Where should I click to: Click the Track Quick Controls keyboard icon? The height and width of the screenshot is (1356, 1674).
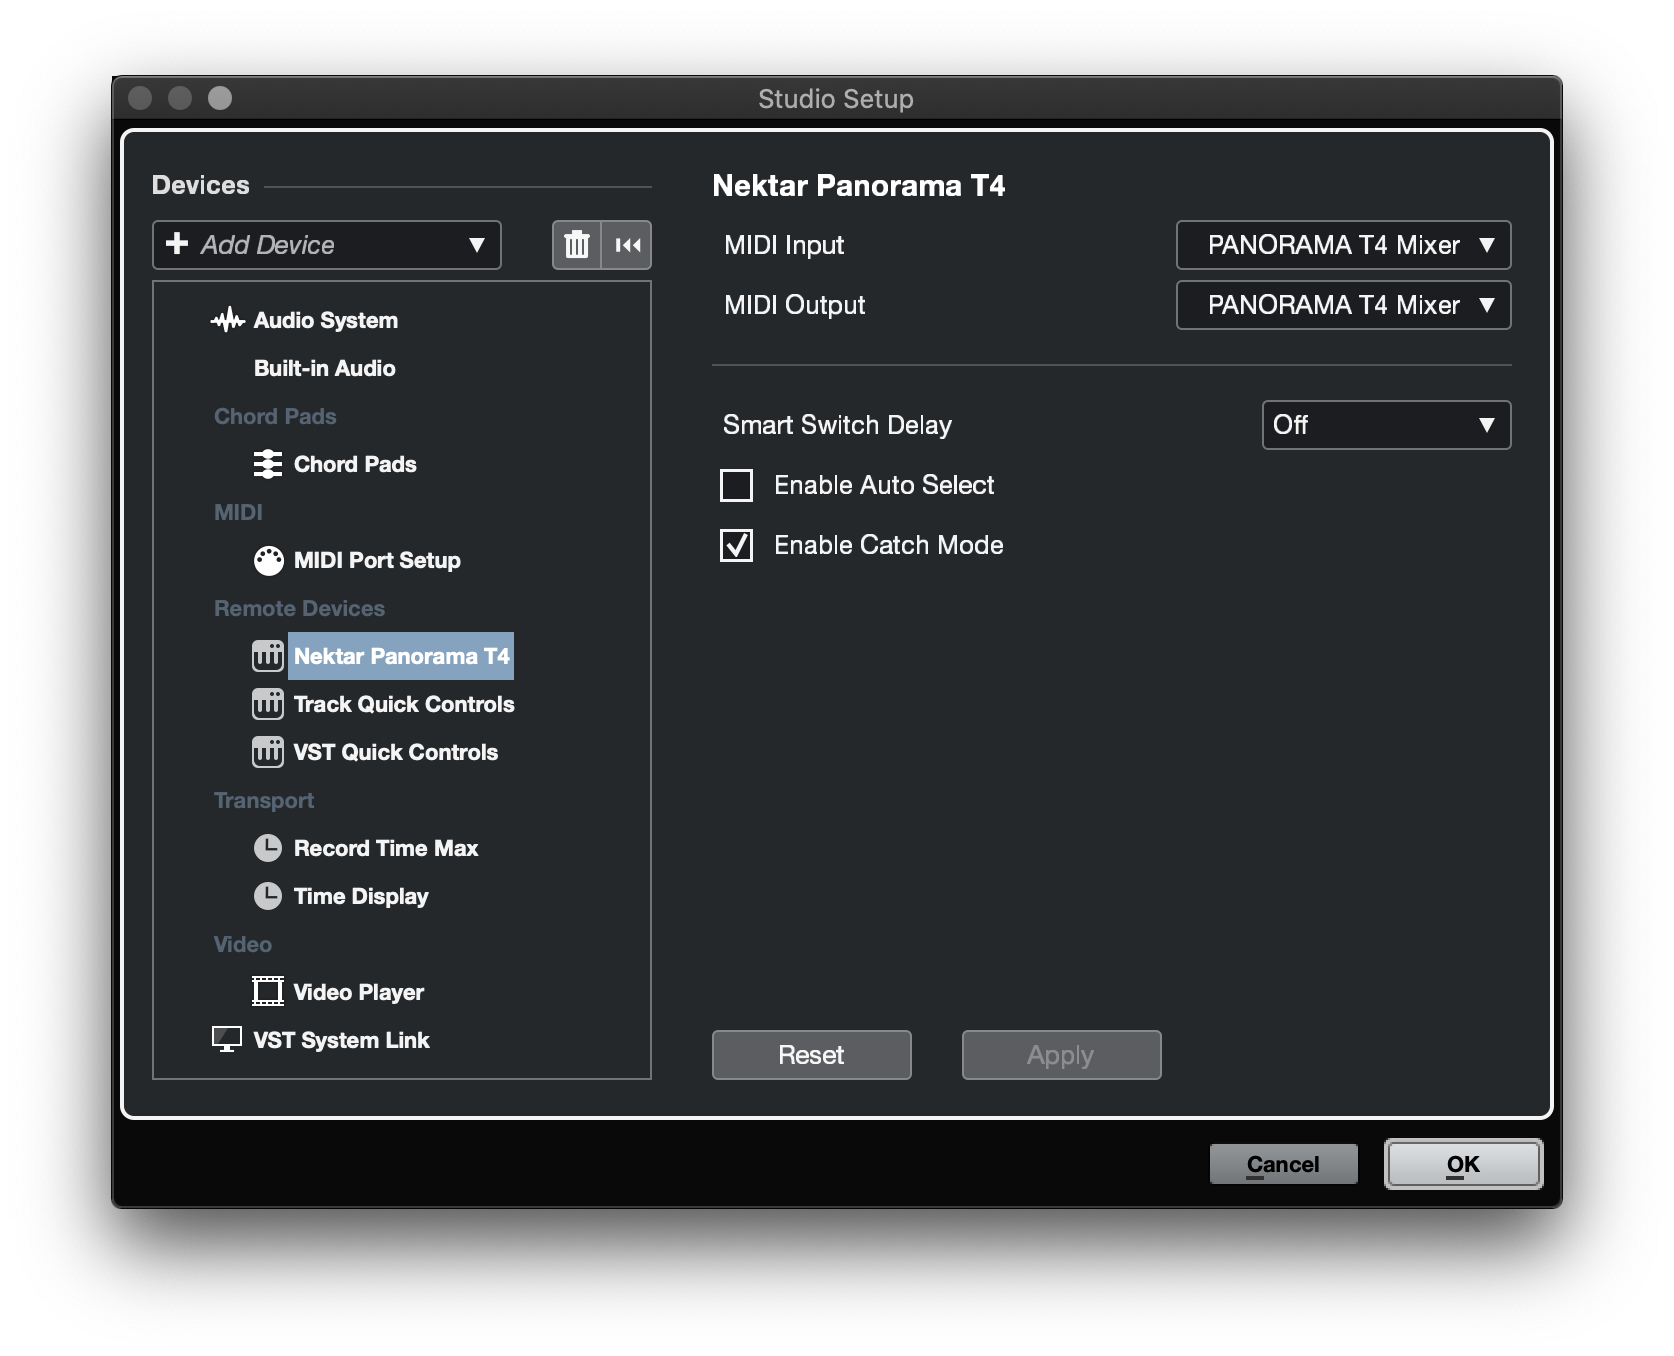(x=268, y=705)
